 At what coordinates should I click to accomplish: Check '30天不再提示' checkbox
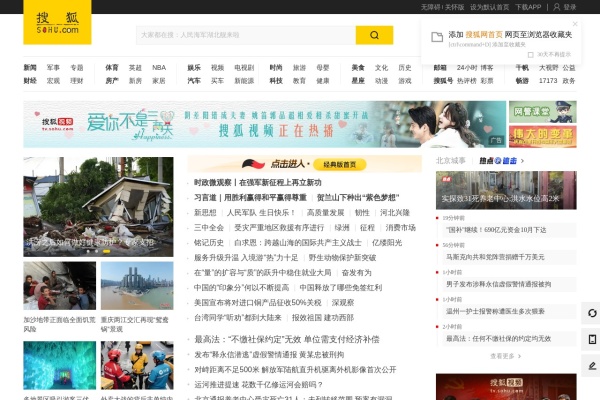pyautogui.click(x=530, y=55)
